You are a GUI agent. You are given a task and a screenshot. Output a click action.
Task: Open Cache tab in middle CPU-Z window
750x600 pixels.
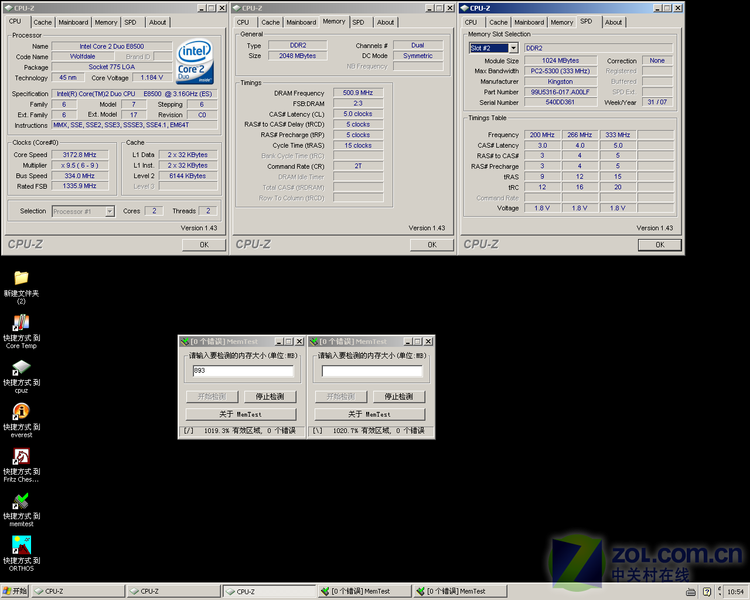pyautogui.click(x=270, y=22)
